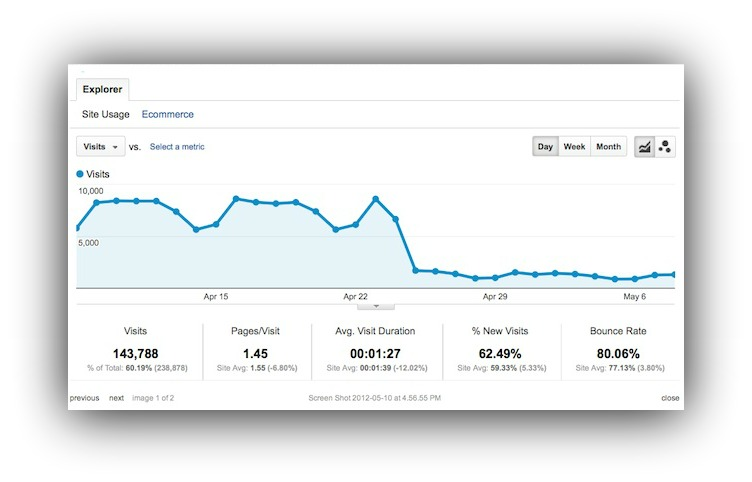The image size is (752, 482).
Task: Go to next image link
Action: click(116, 398)
